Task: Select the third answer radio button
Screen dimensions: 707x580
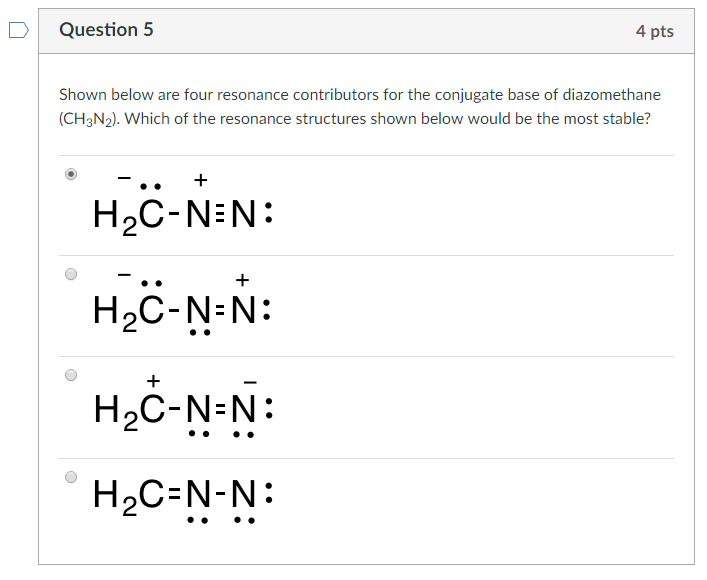Action: pos(71,375)
